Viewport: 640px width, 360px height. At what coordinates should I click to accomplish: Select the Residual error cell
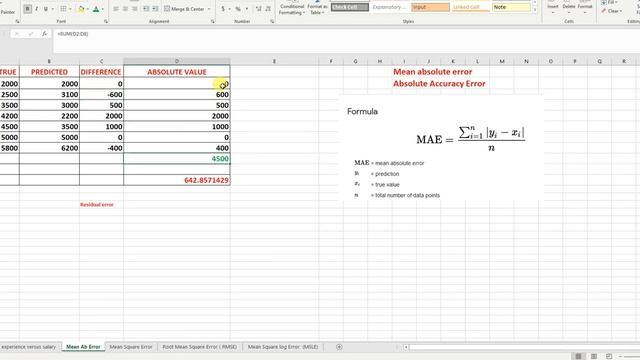[101, 204]
